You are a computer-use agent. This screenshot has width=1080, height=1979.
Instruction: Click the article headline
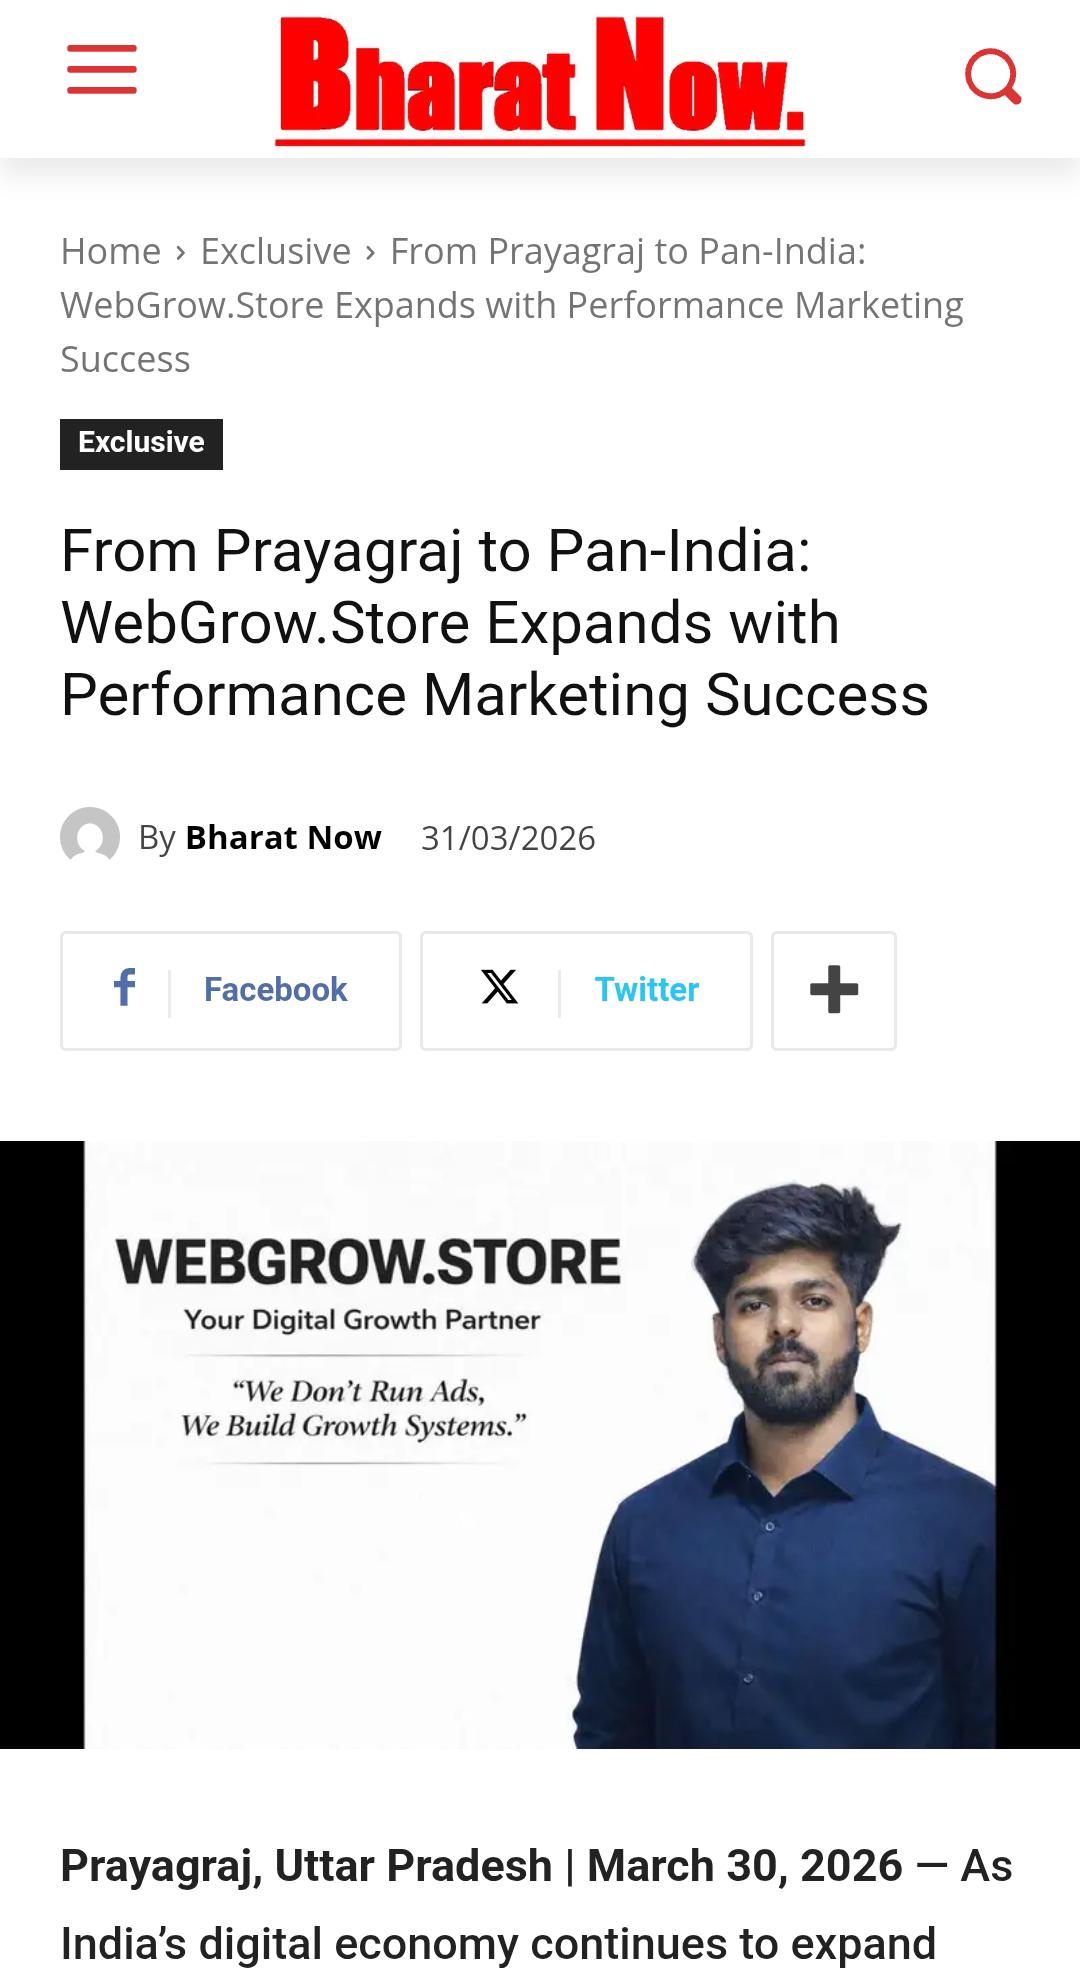495,622
